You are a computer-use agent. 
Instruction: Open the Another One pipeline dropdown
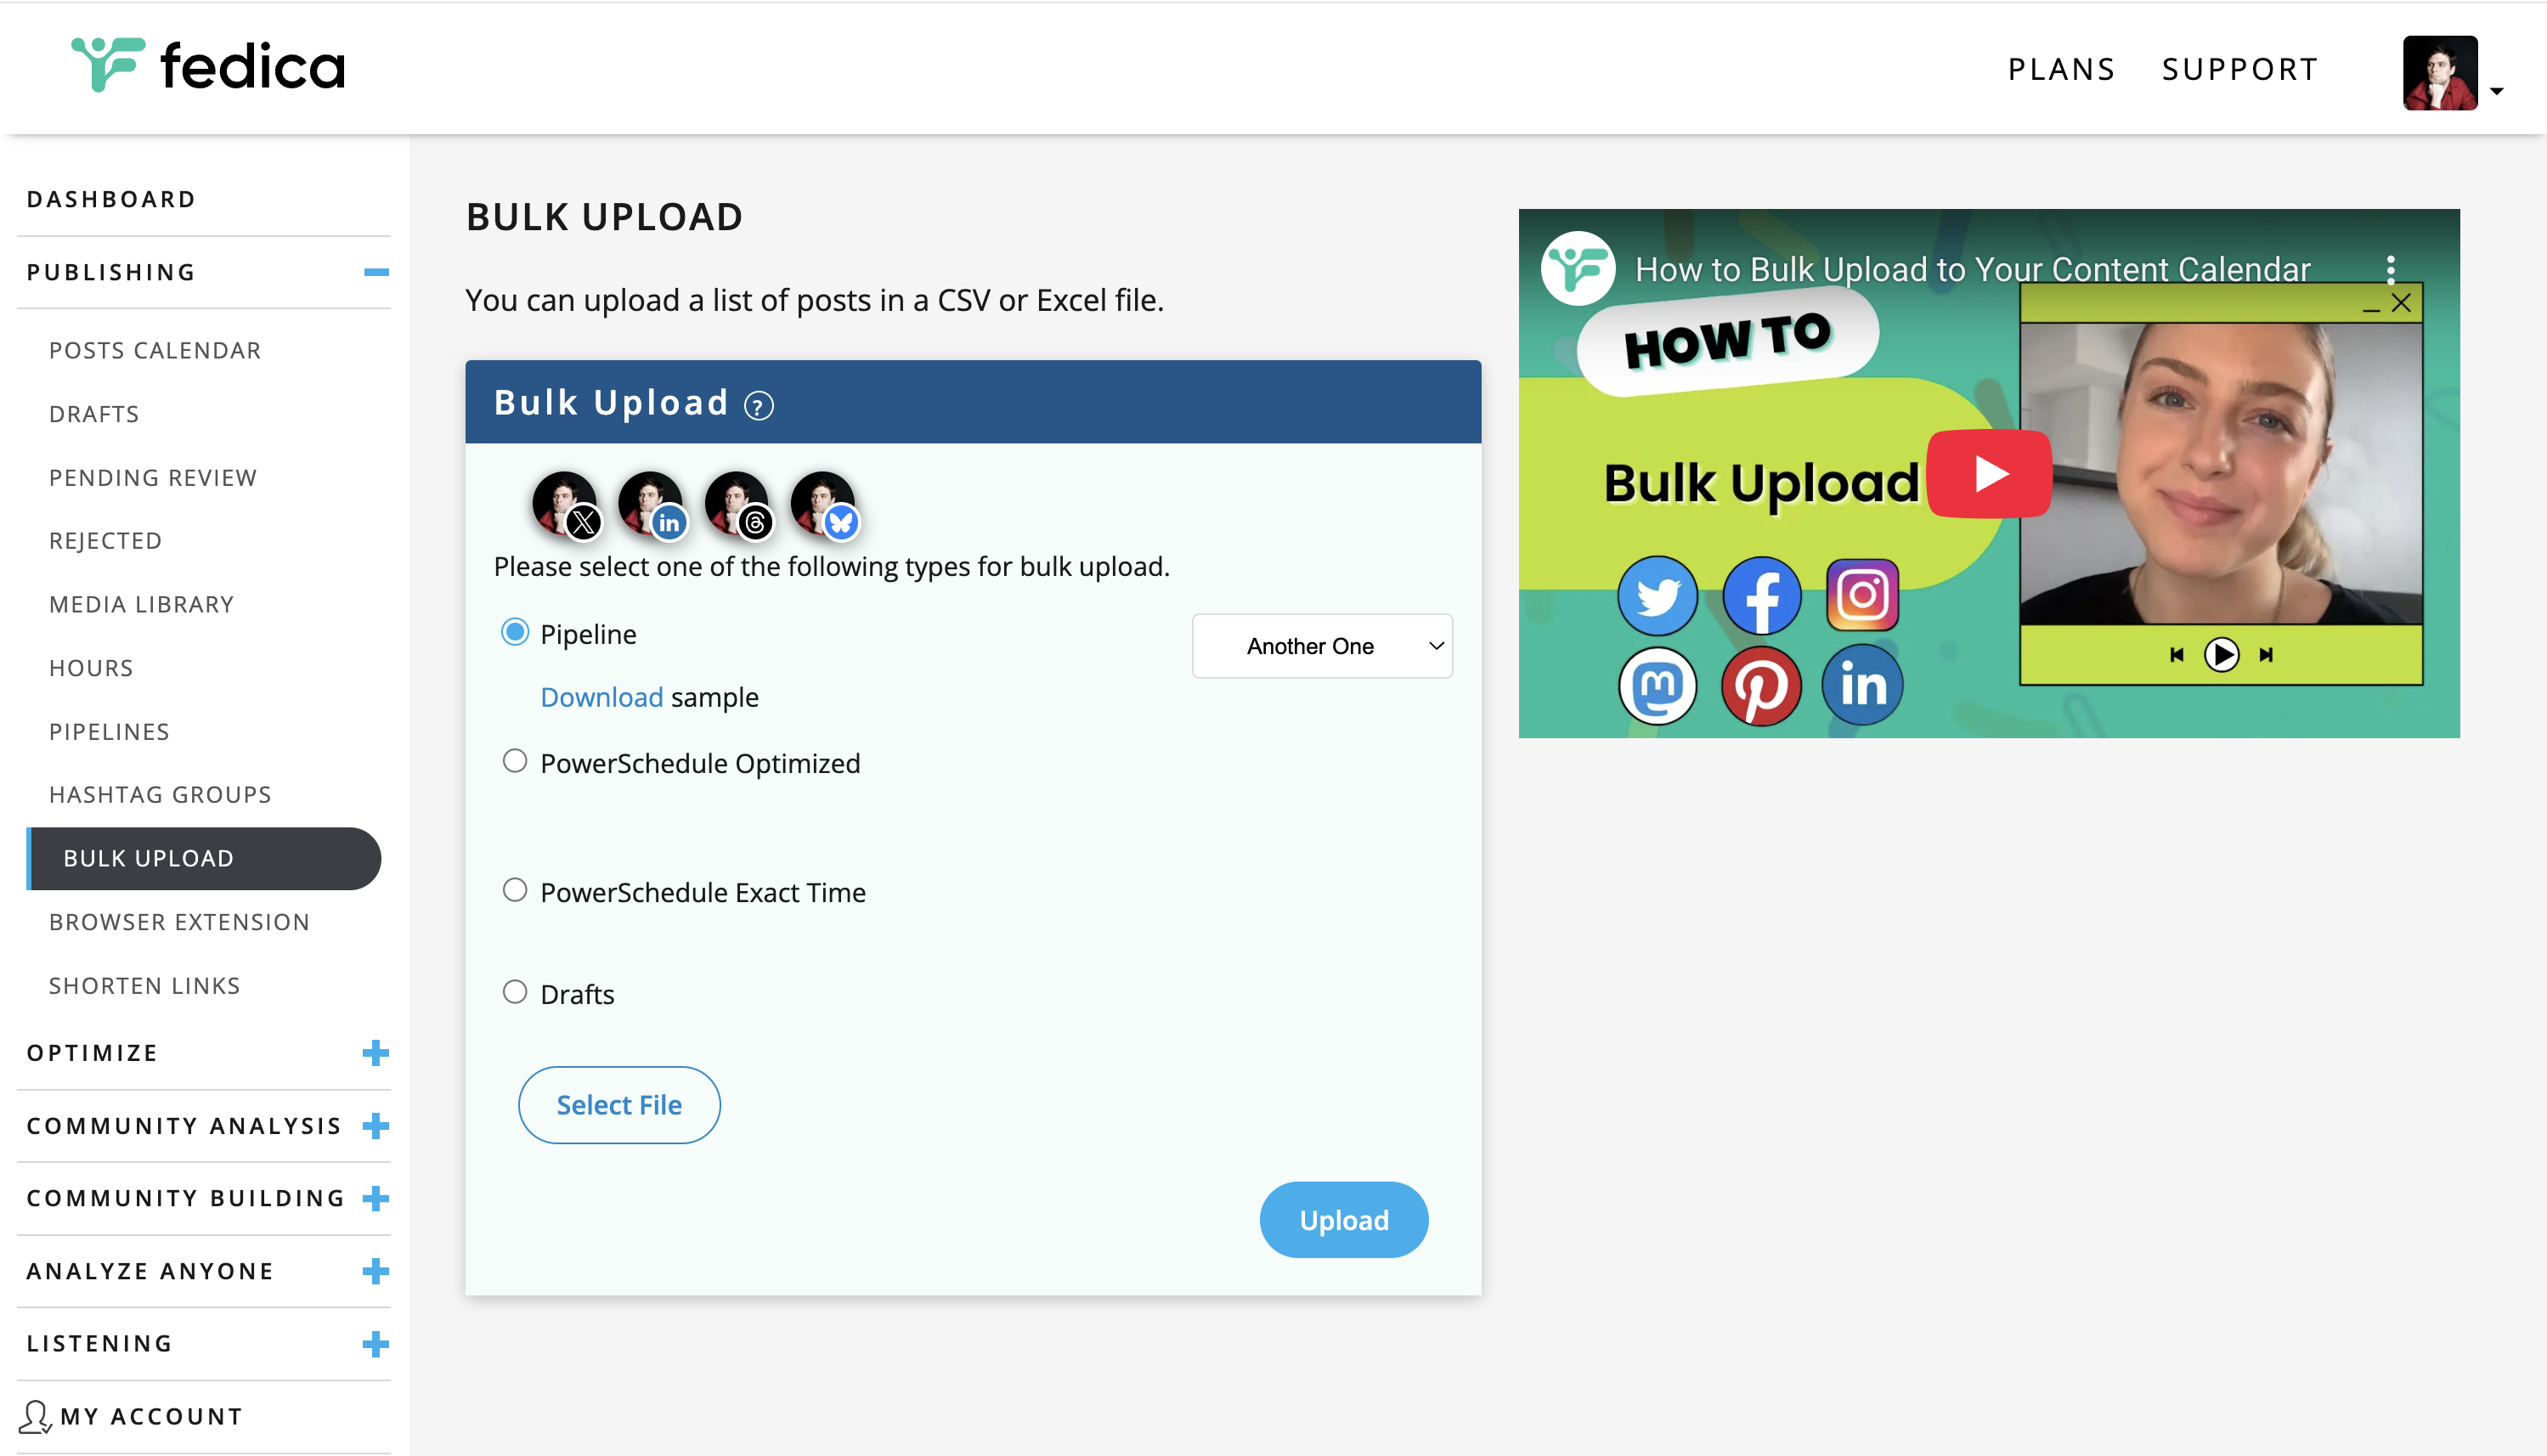coord(1322,646)
